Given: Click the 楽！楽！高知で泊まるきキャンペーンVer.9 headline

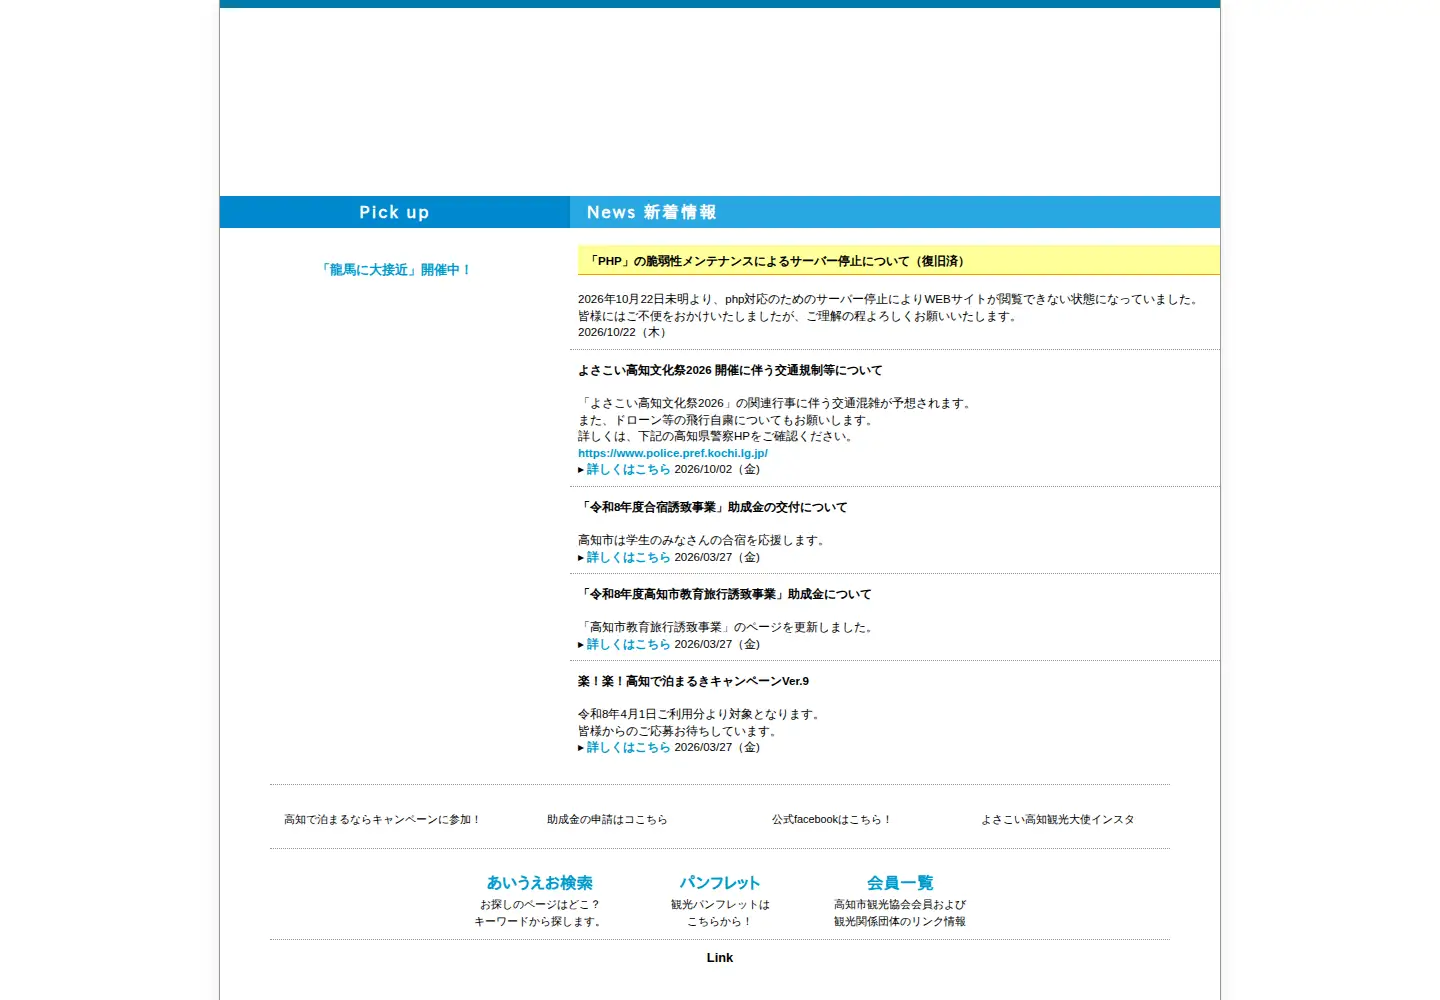Looking at the screenshot, I should (x=693, y=681).
